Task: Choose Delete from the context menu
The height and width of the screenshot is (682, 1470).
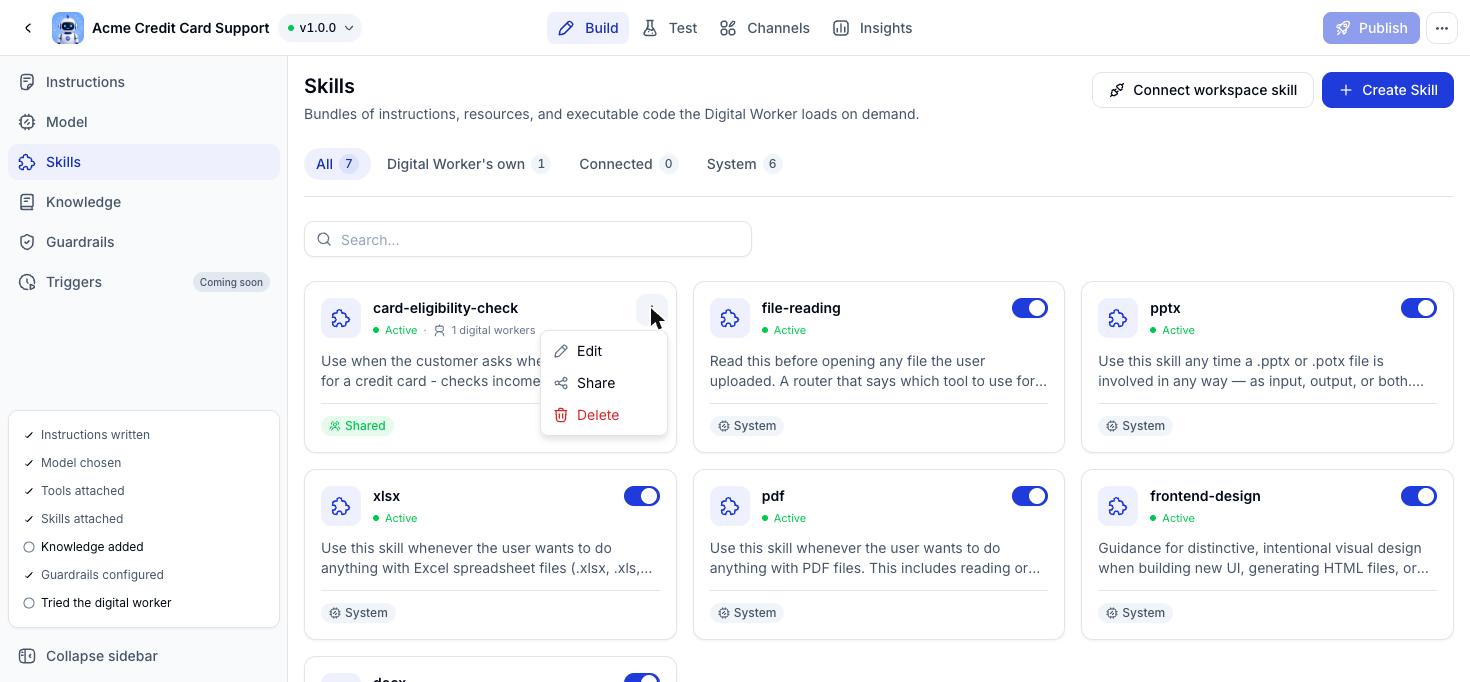Action: (603, 415)
